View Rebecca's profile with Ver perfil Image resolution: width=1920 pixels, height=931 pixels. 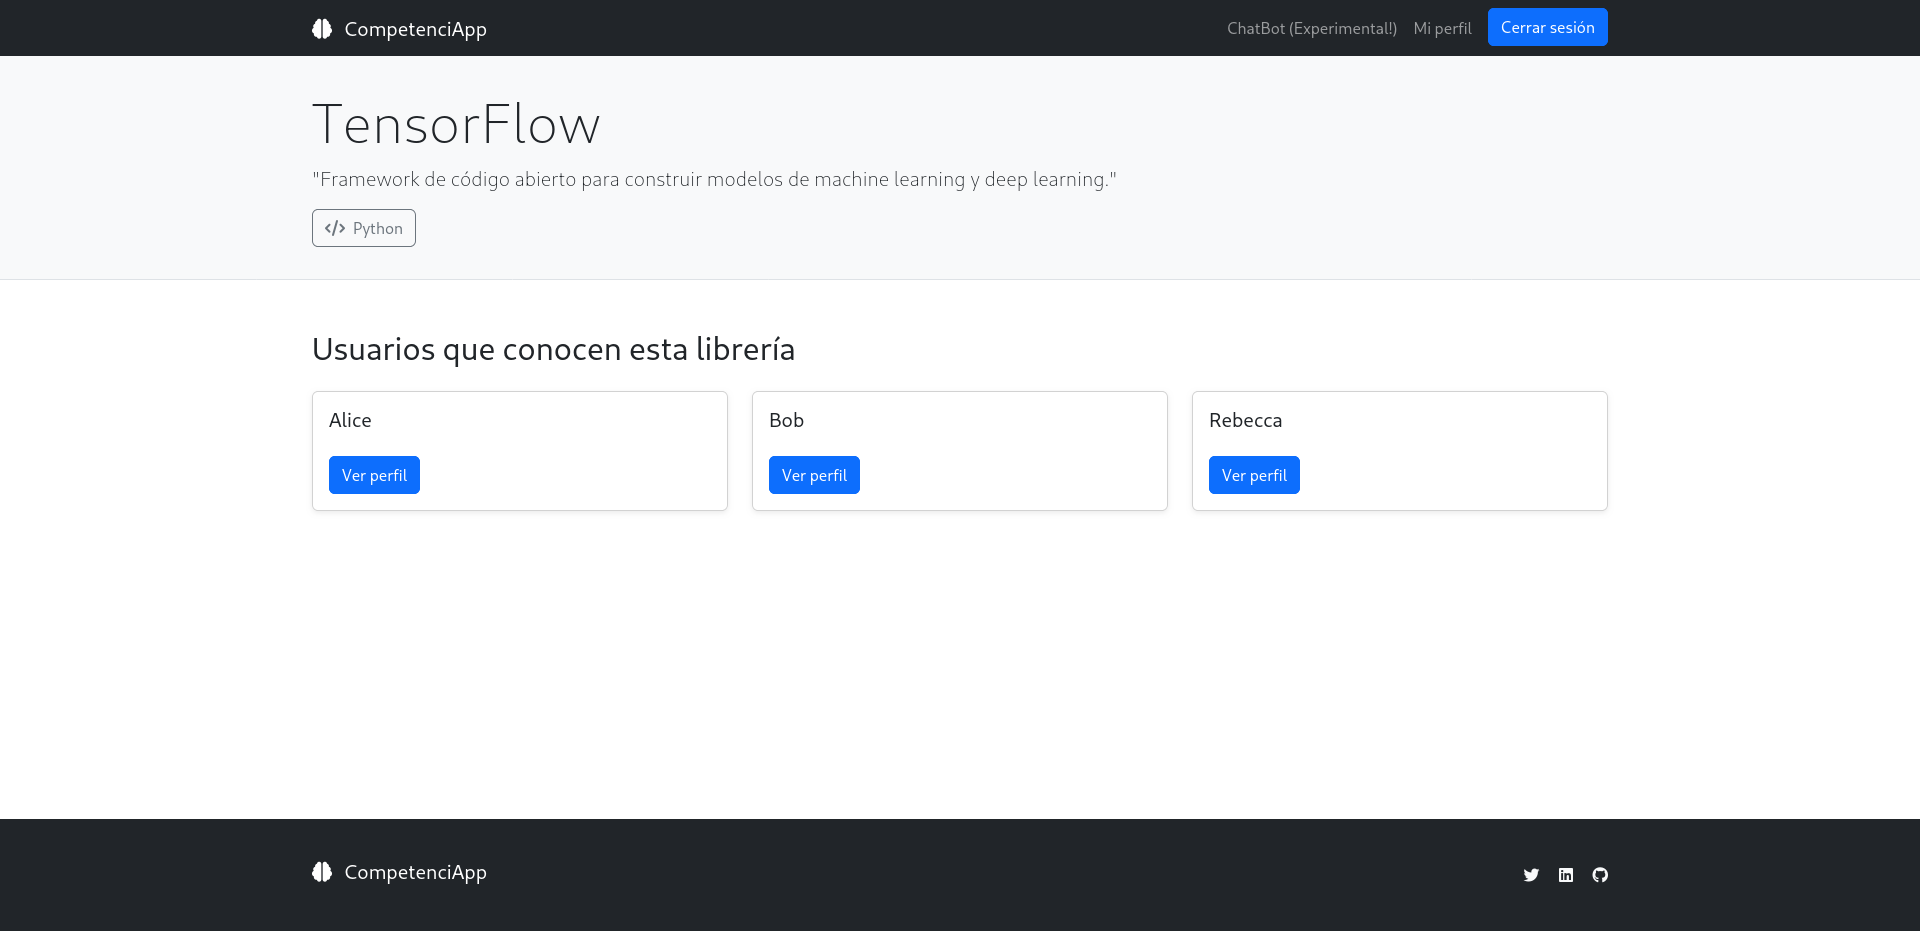click(1254, 475)
